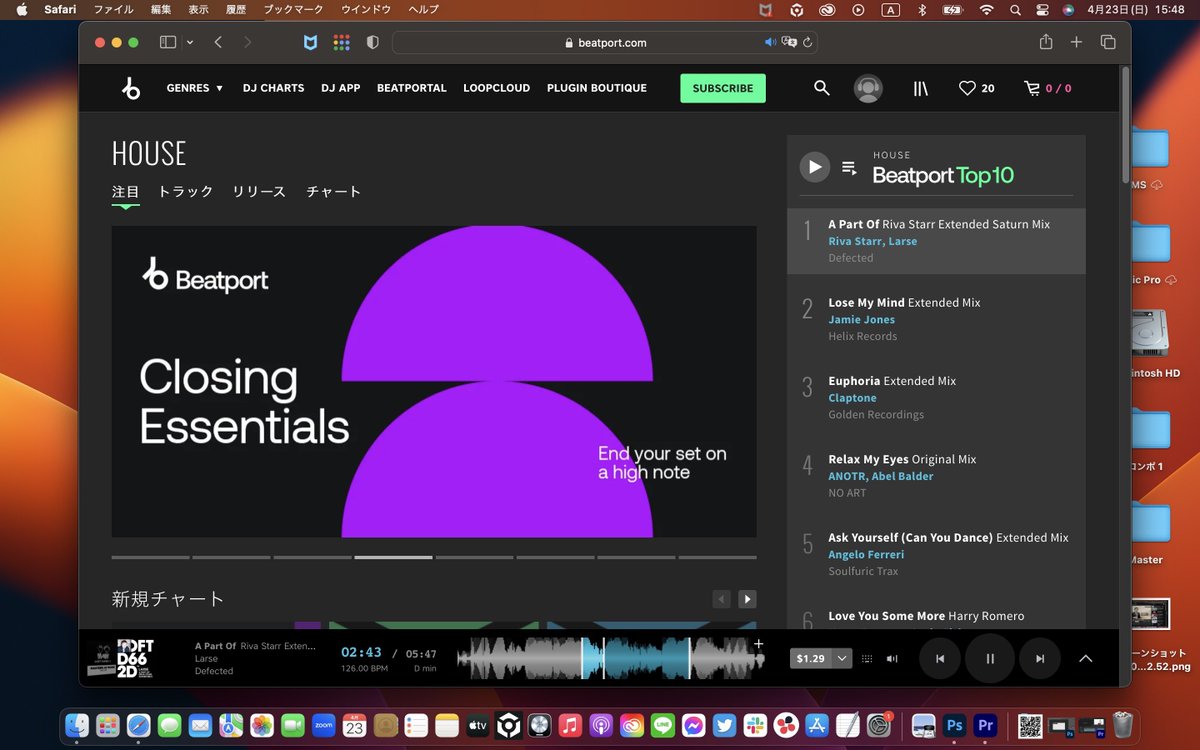Switch to the リリース tab

259,191
